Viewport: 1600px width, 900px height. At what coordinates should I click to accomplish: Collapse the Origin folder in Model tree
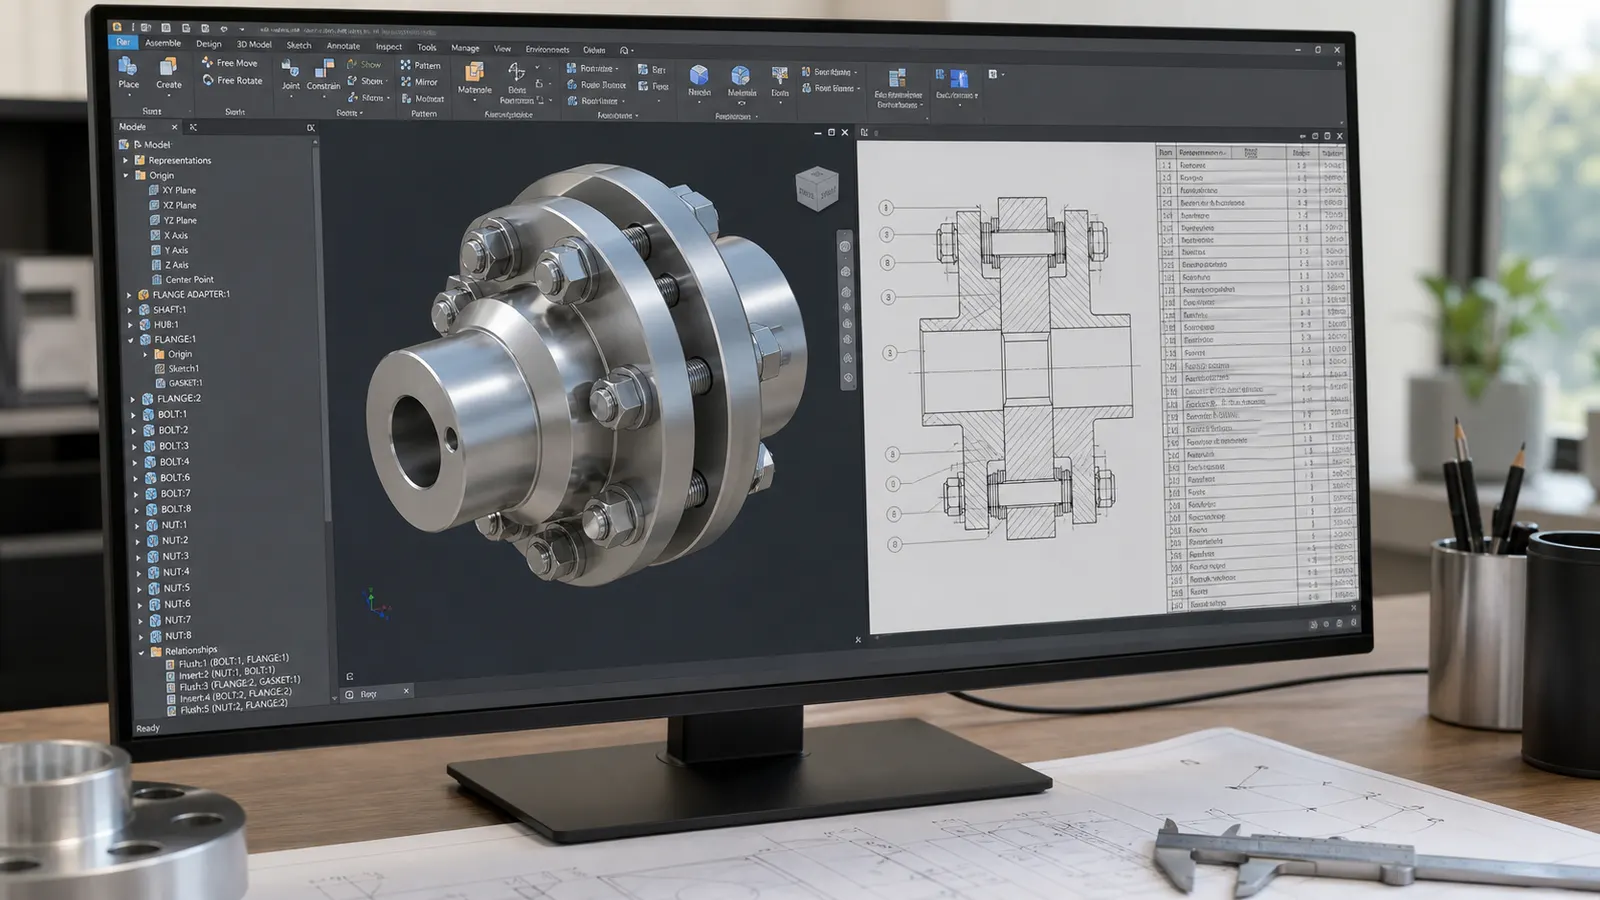[126, 175]
